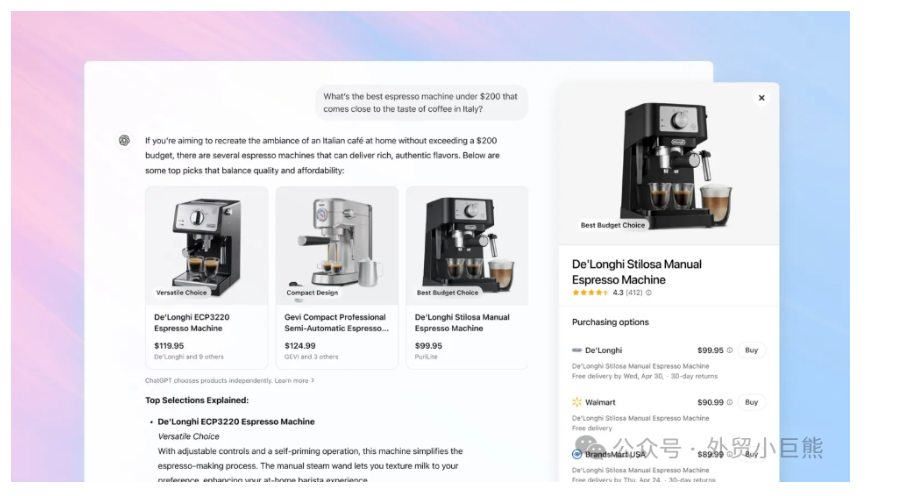This screenshot has width=923, height=496.
Task: Open Learn more link with chevron
Action: (x=294, y=381)
